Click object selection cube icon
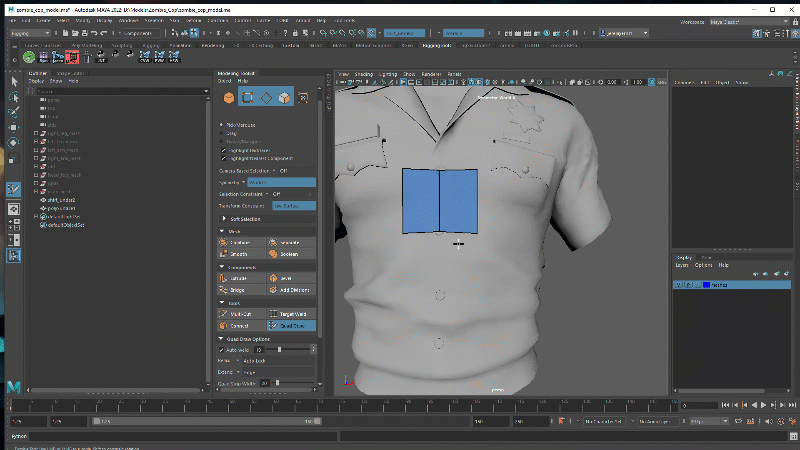Screen dimensions: 800x450 (229, 98)
